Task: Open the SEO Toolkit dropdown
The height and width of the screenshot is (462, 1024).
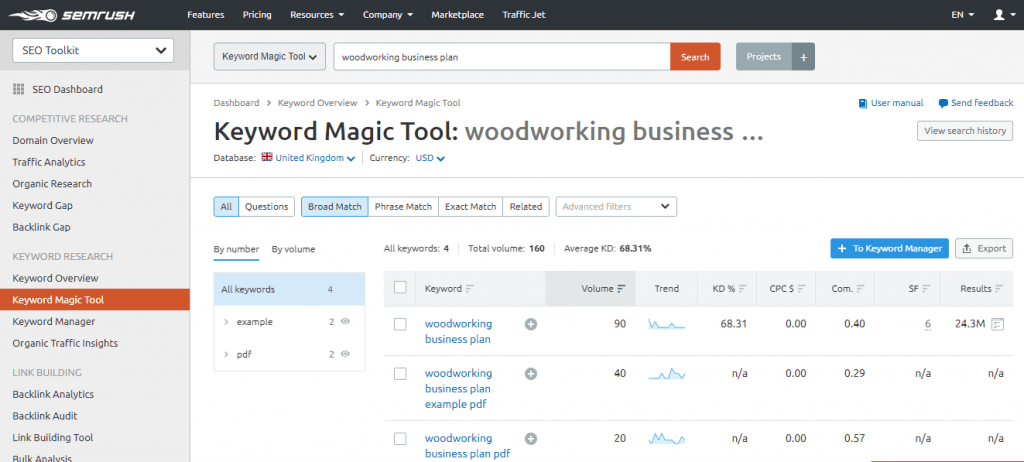Action: coord(93,50)
